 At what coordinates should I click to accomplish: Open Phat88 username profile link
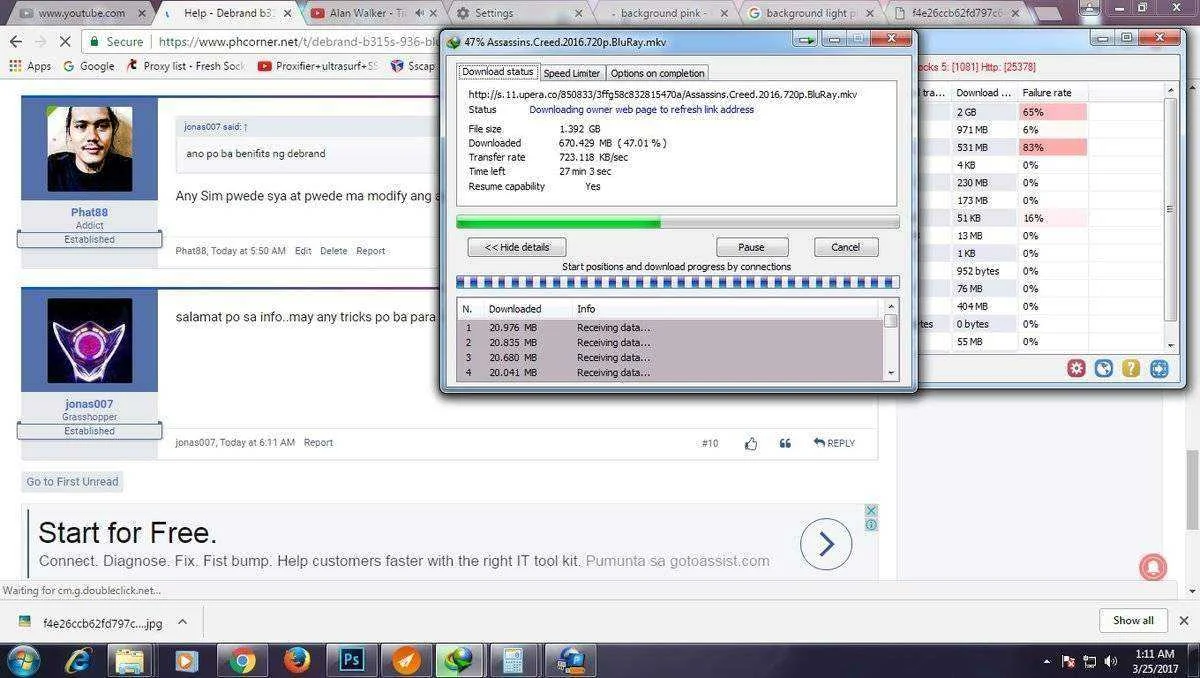(90, 212)
